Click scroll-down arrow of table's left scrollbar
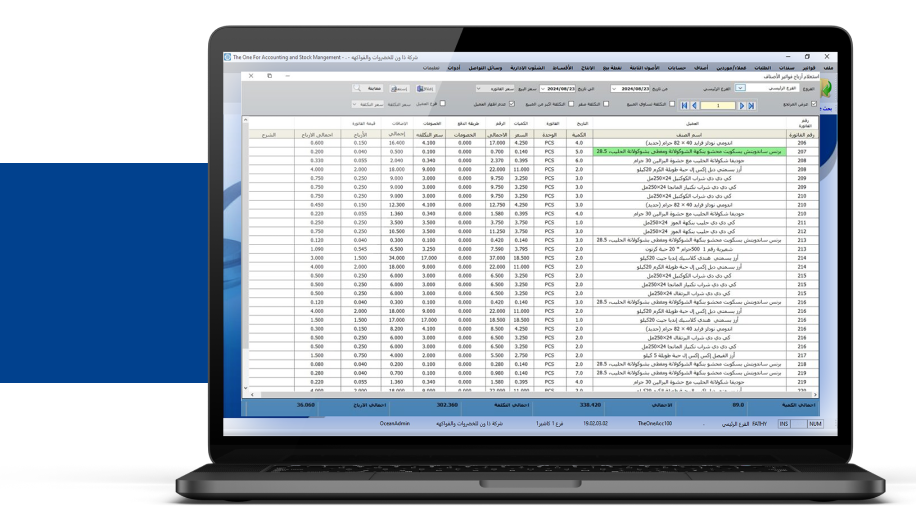Viewport: 916px width, 530px height. coord(245,387)
